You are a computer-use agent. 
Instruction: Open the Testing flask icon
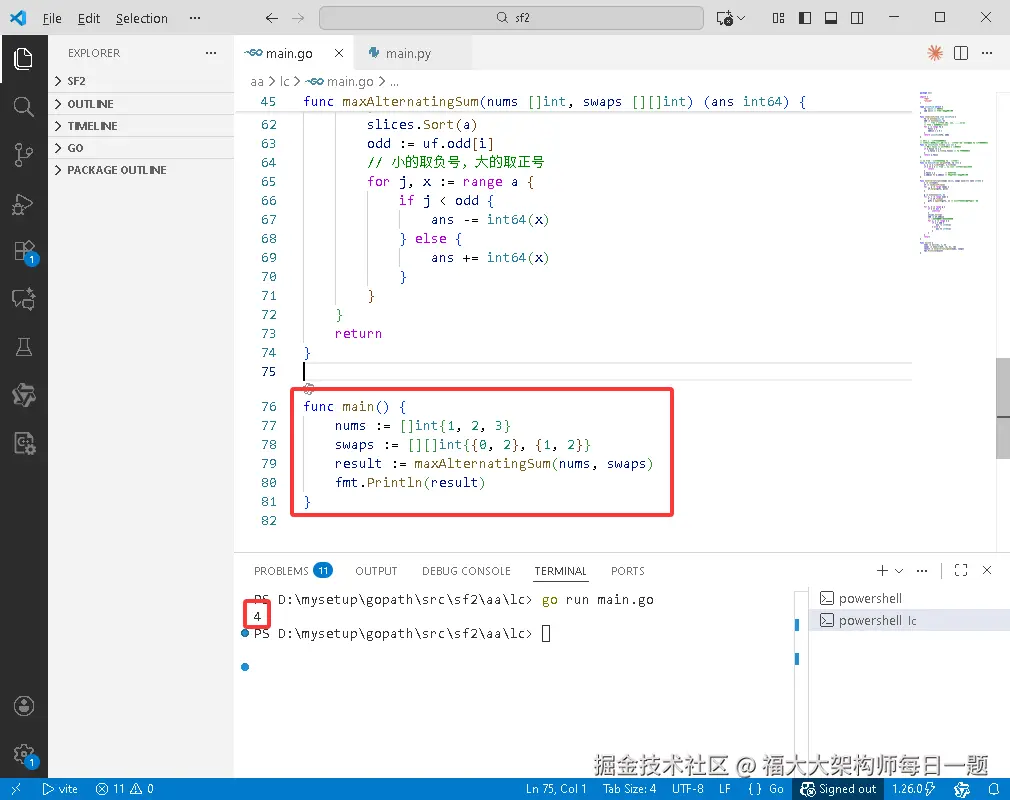[23, 347]
